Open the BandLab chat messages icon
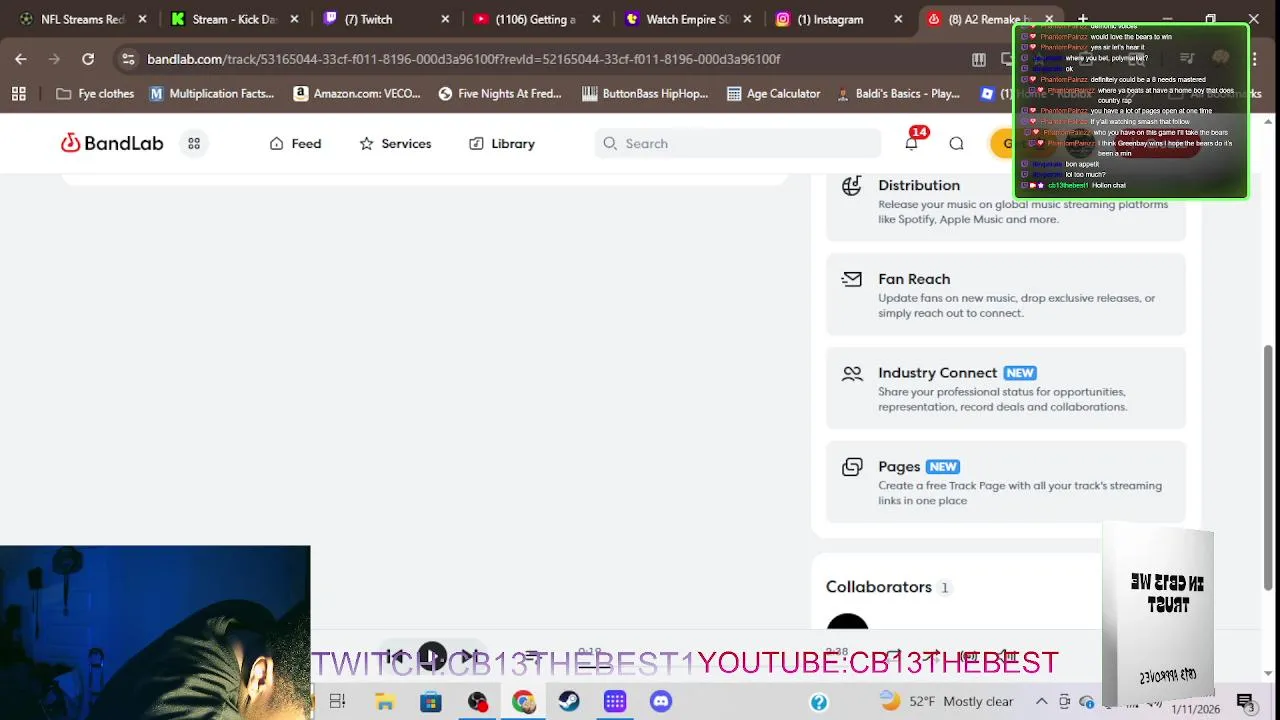The width and height of the screenshot is (1280, 720). pyautogui.click(x=956, y=143)
